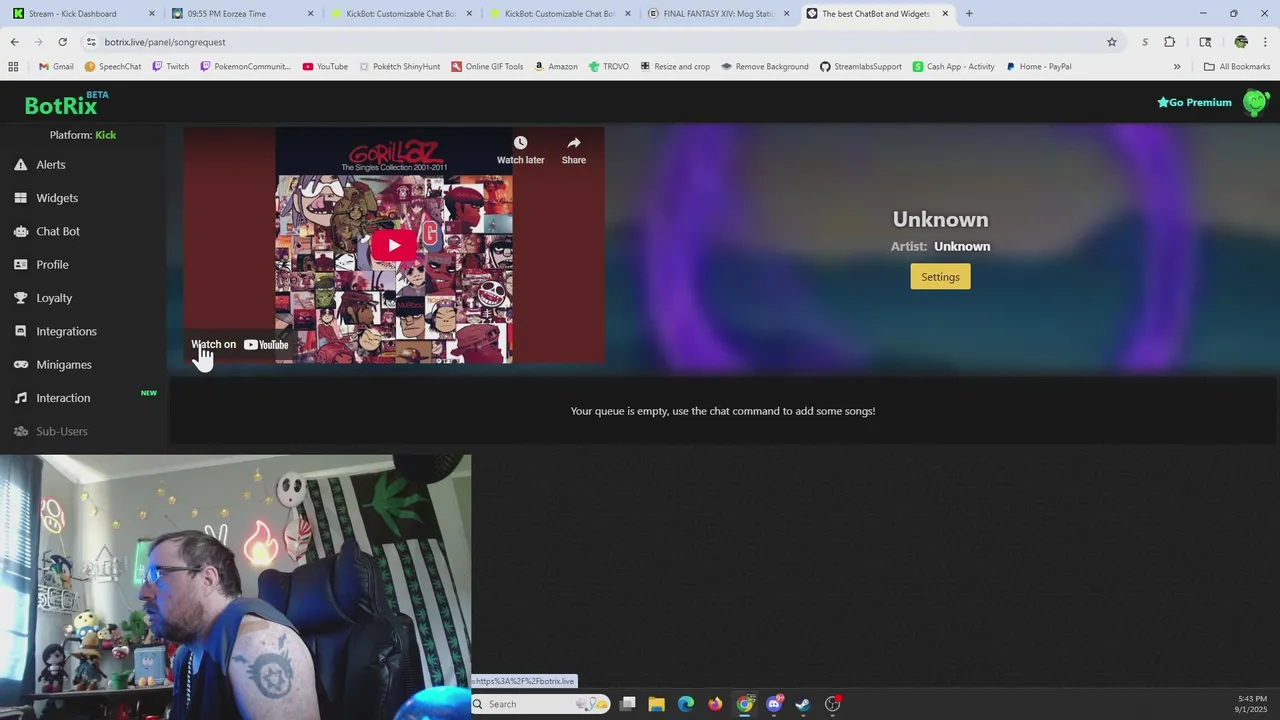Open Resize and crop bookmark
The height and width of the screenshot is (720, 1280).
pos(675,67)
